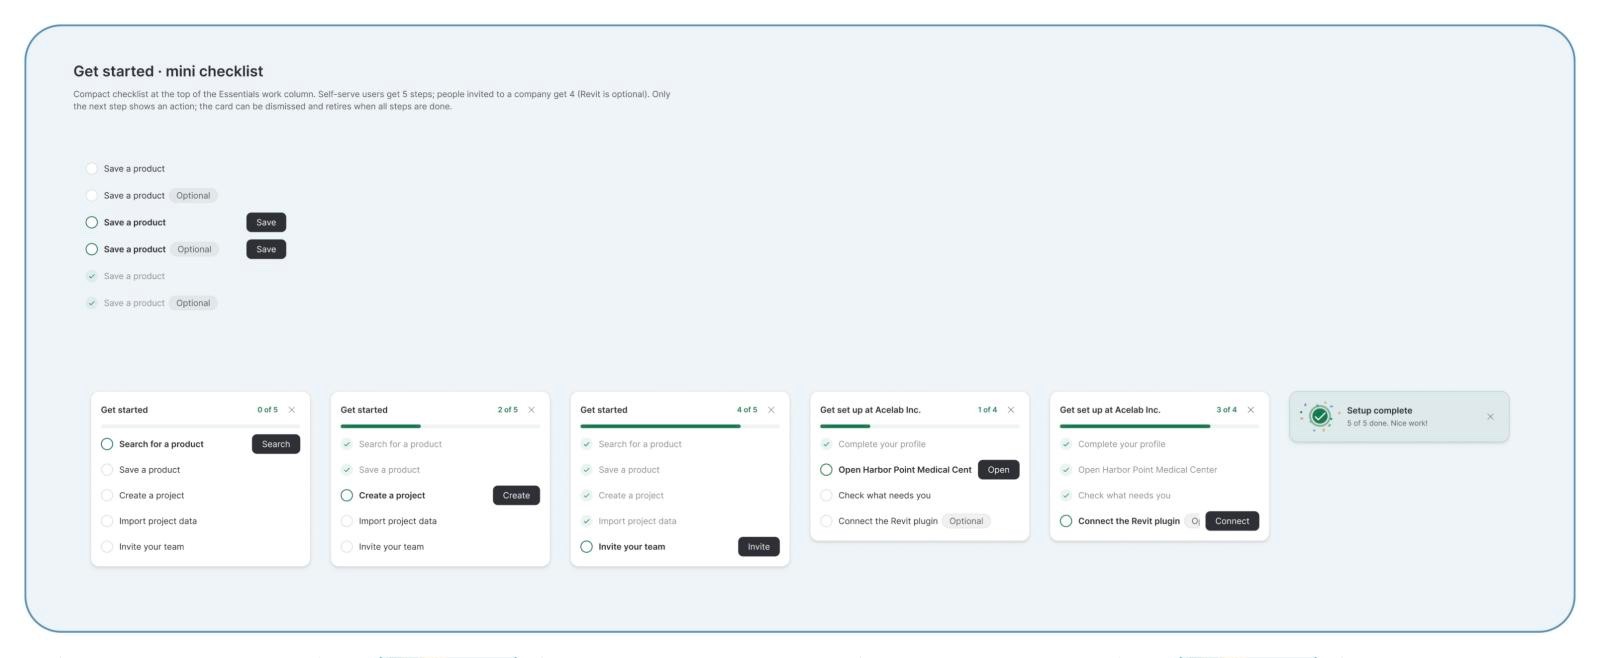Click the "Get started · mini checklist" heading
The height and width of the screenshot is (658, 1600).
168,71
